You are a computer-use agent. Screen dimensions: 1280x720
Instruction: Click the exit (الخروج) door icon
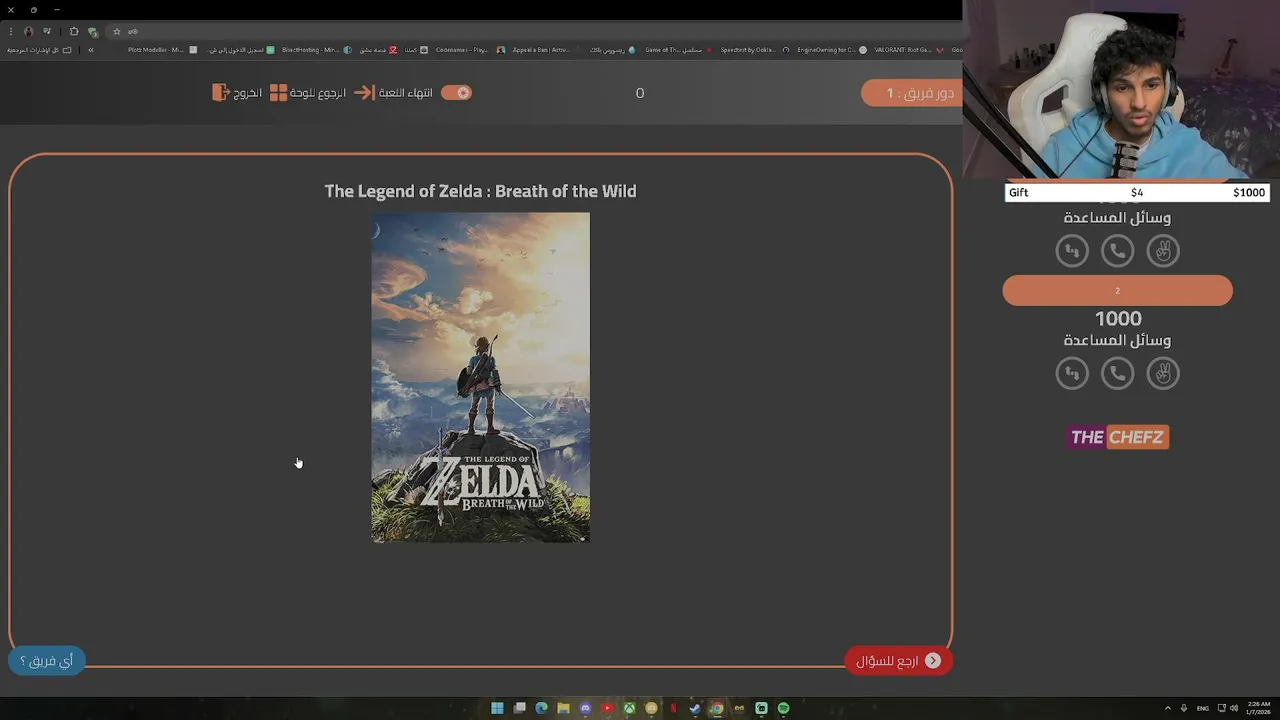pos(221,92)
